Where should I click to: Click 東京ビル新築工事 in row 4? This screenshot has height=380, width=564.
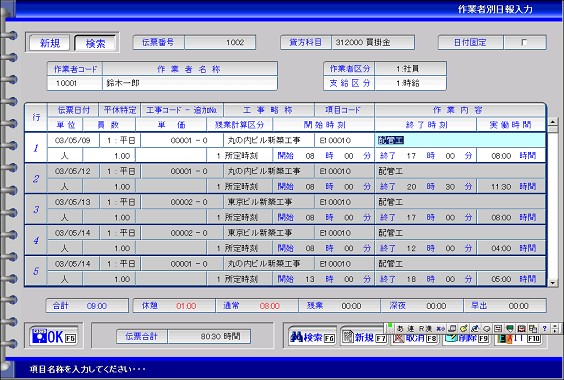269,233
